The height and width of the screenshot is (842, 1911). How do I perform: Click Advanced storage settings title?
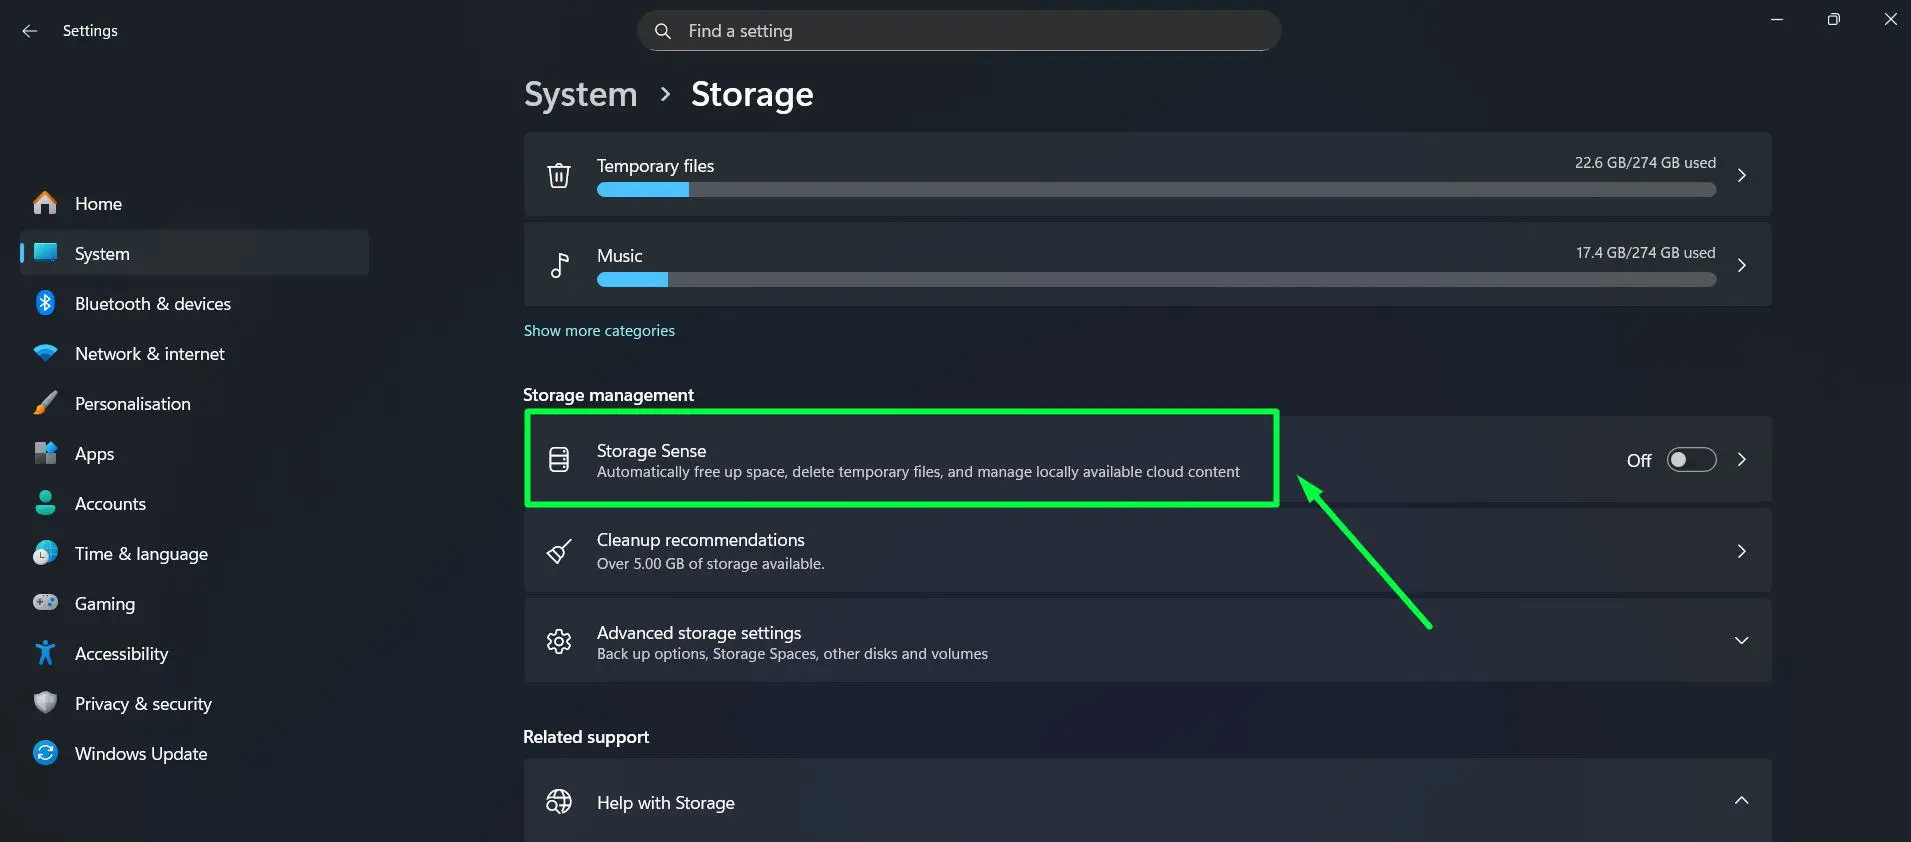tap(699, 632)
